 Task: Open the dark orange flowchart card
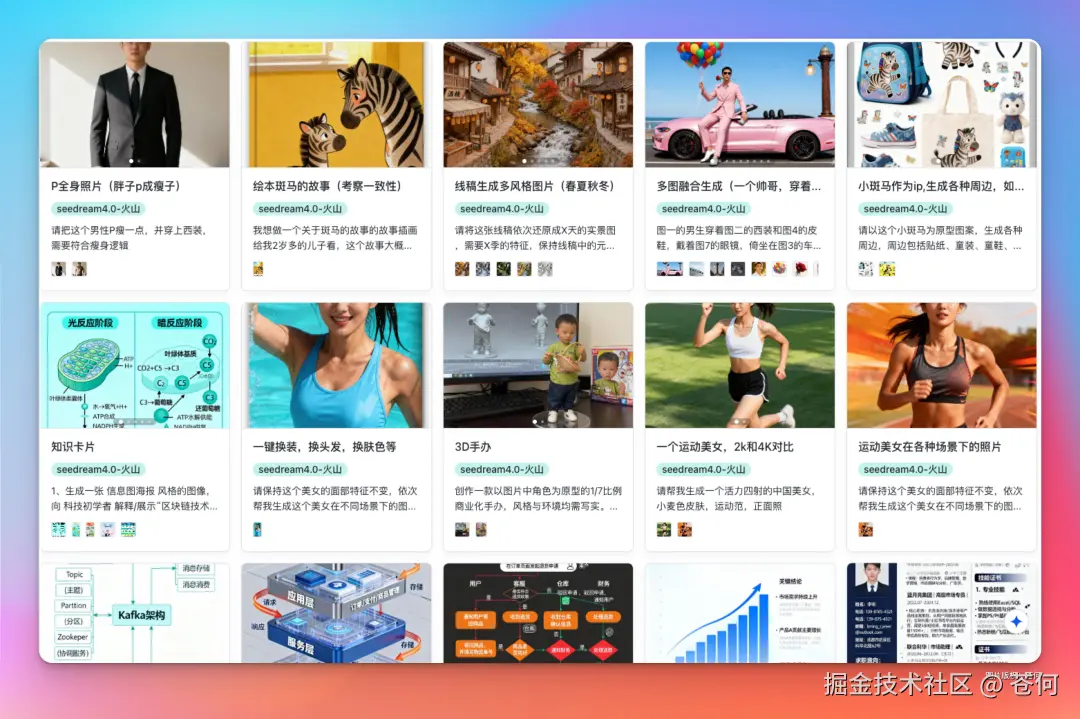(538, 613)
